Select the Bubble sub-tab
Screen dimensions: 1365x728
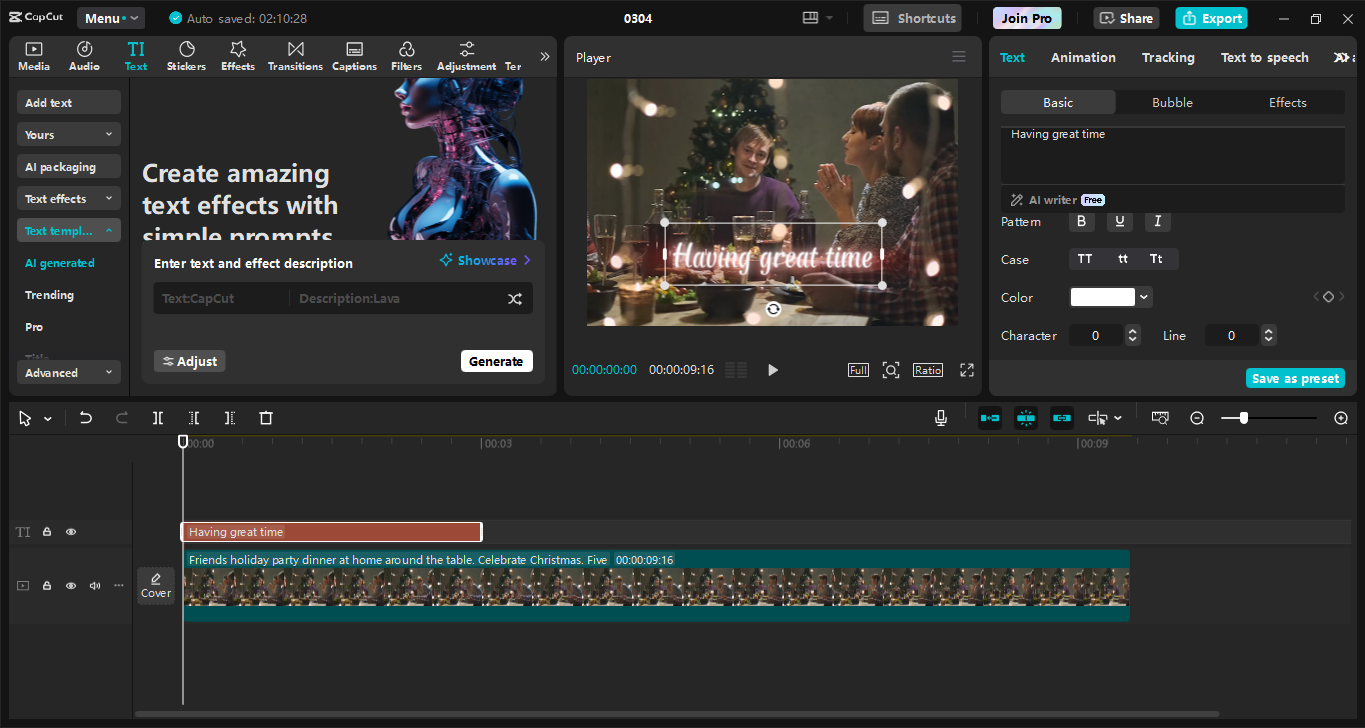1172,102
